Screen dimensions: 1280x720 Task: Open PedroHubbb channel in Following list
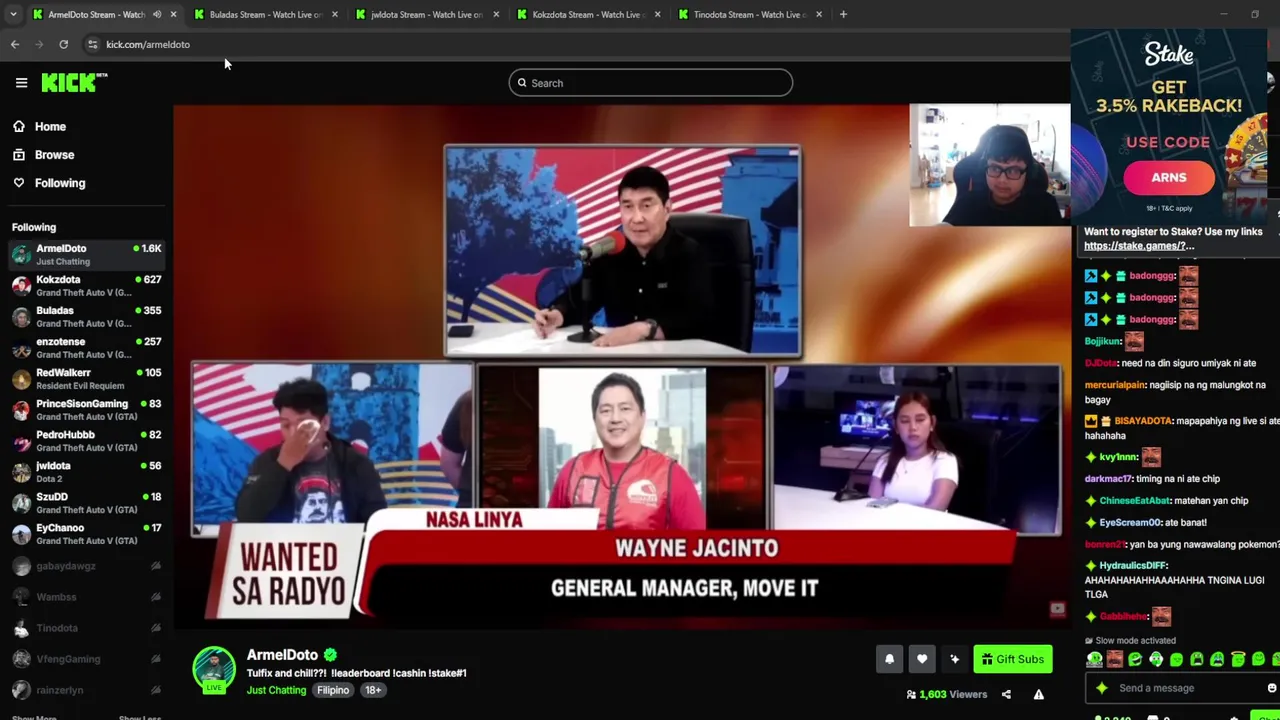[x=87, y=441]
